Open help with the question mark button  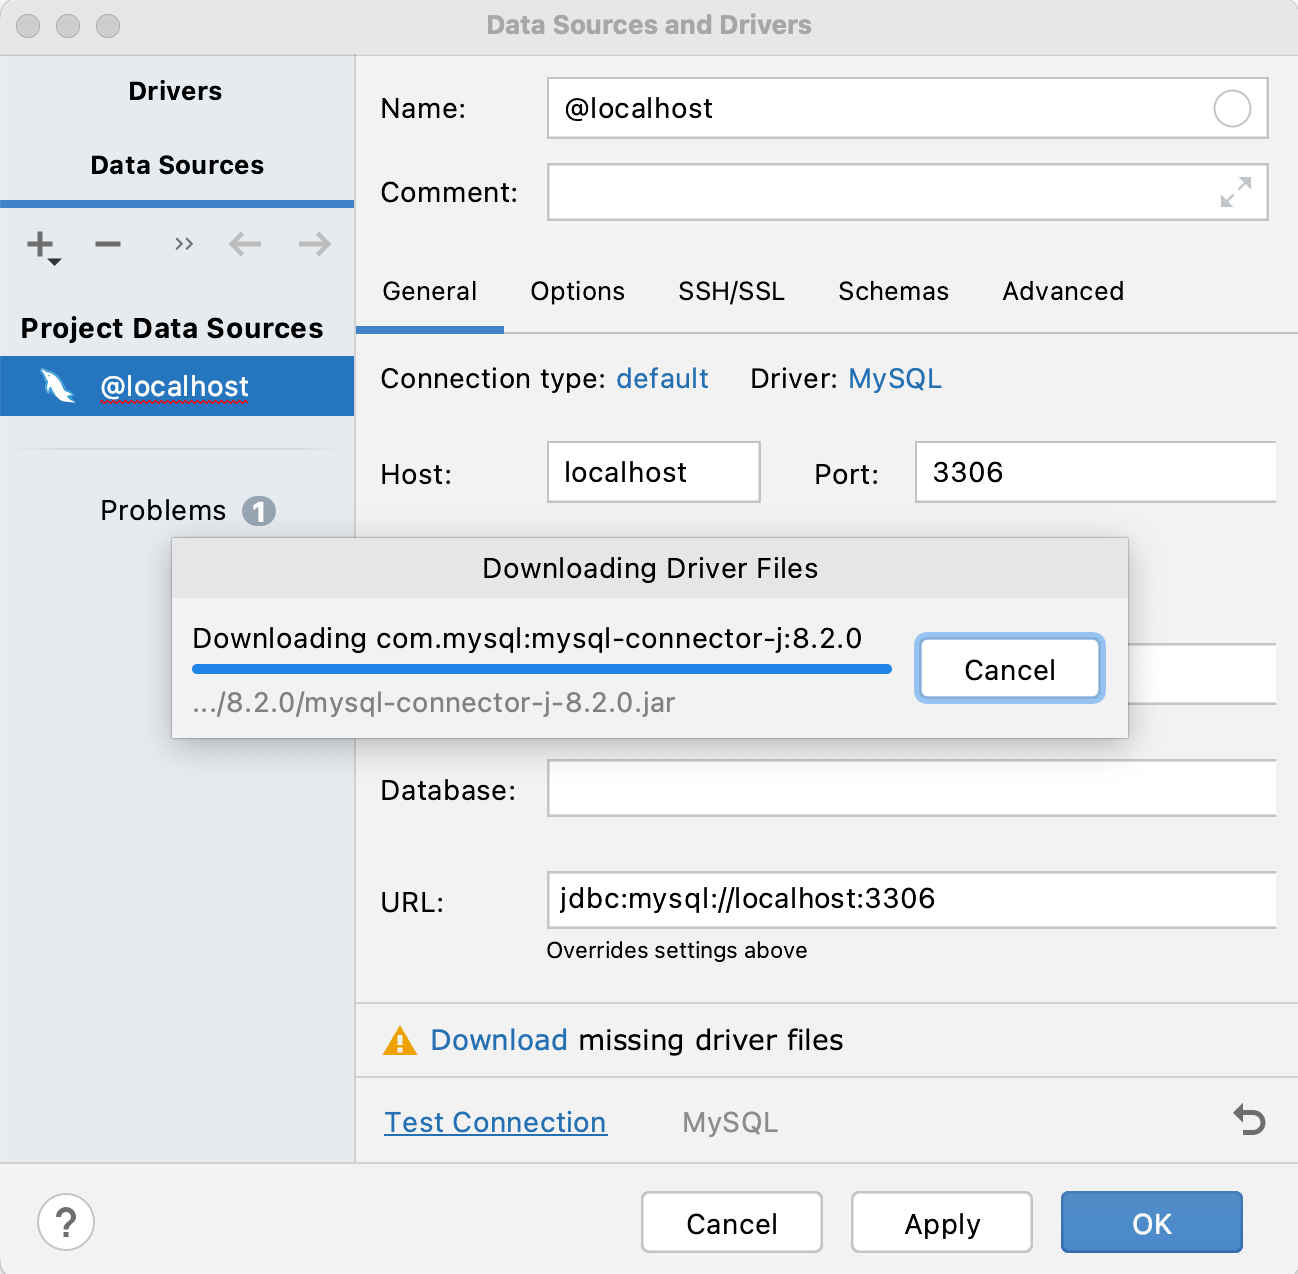coord(66,1222)
